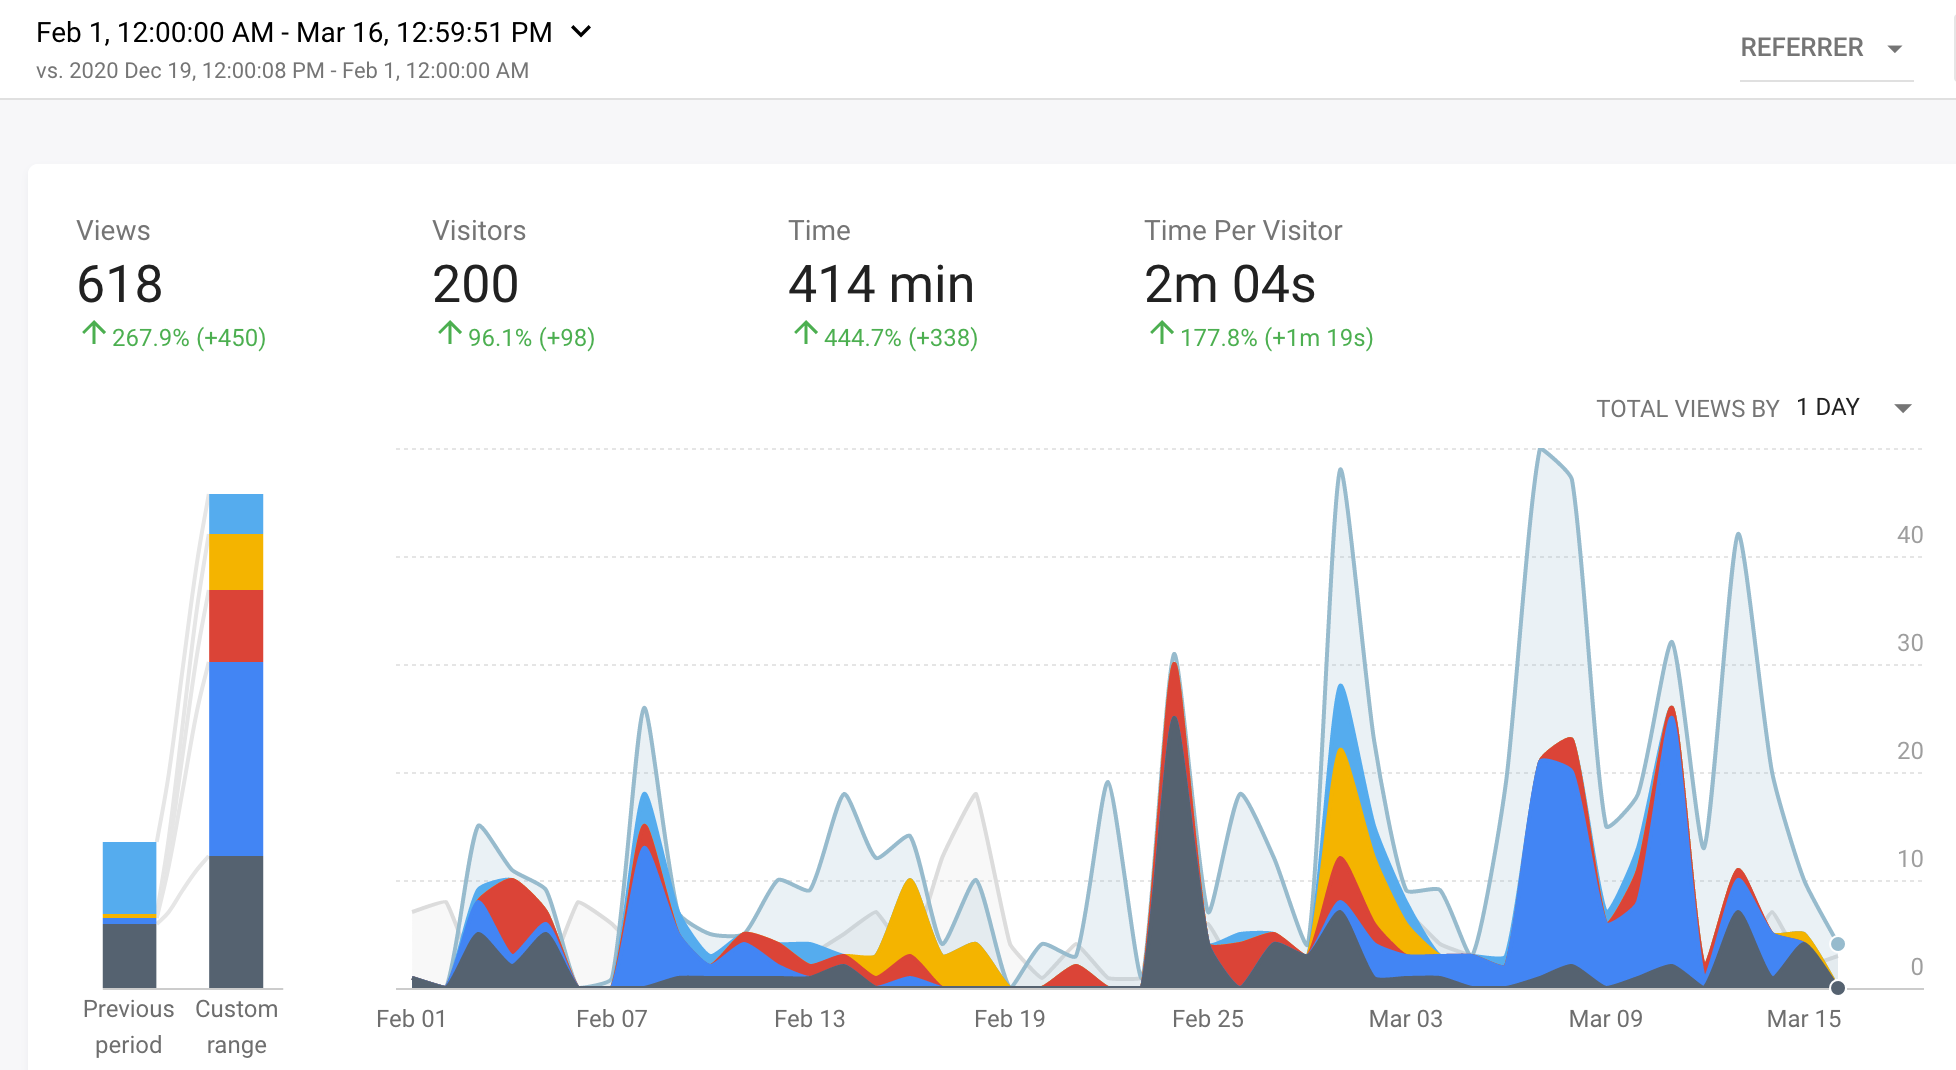Click dark gray segment of Custom range bar

pos(236,922)
